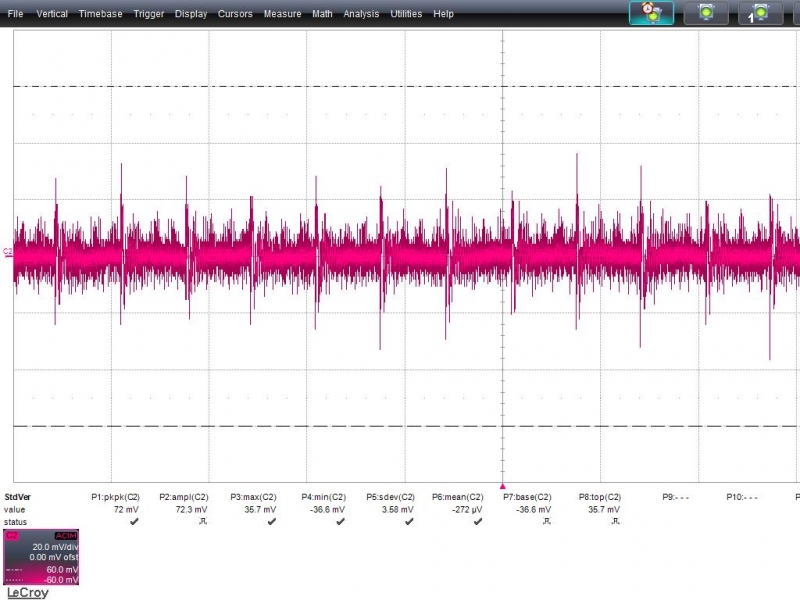Open the Timebase menu
This screenshot has height=600, width=800.
click(101, 14)
